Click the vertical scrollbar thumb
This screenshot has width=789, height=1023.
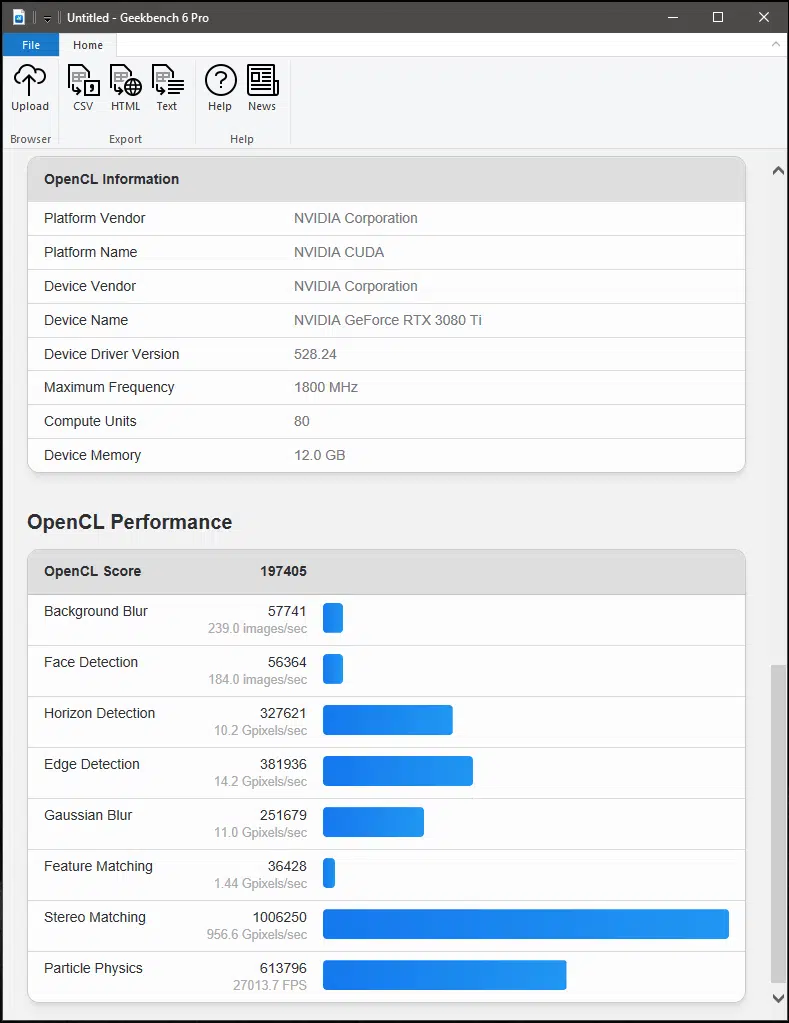(778, 823)
